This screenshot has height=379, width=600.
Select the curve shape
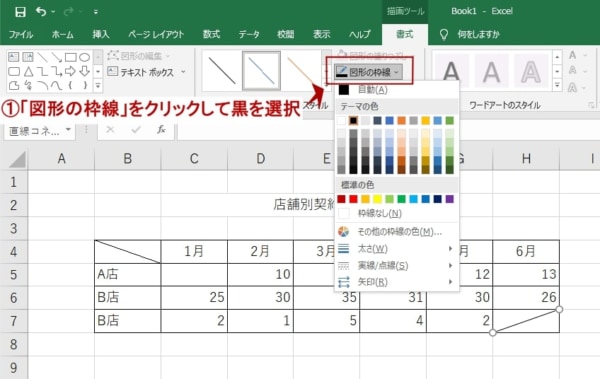coord(56,85)
